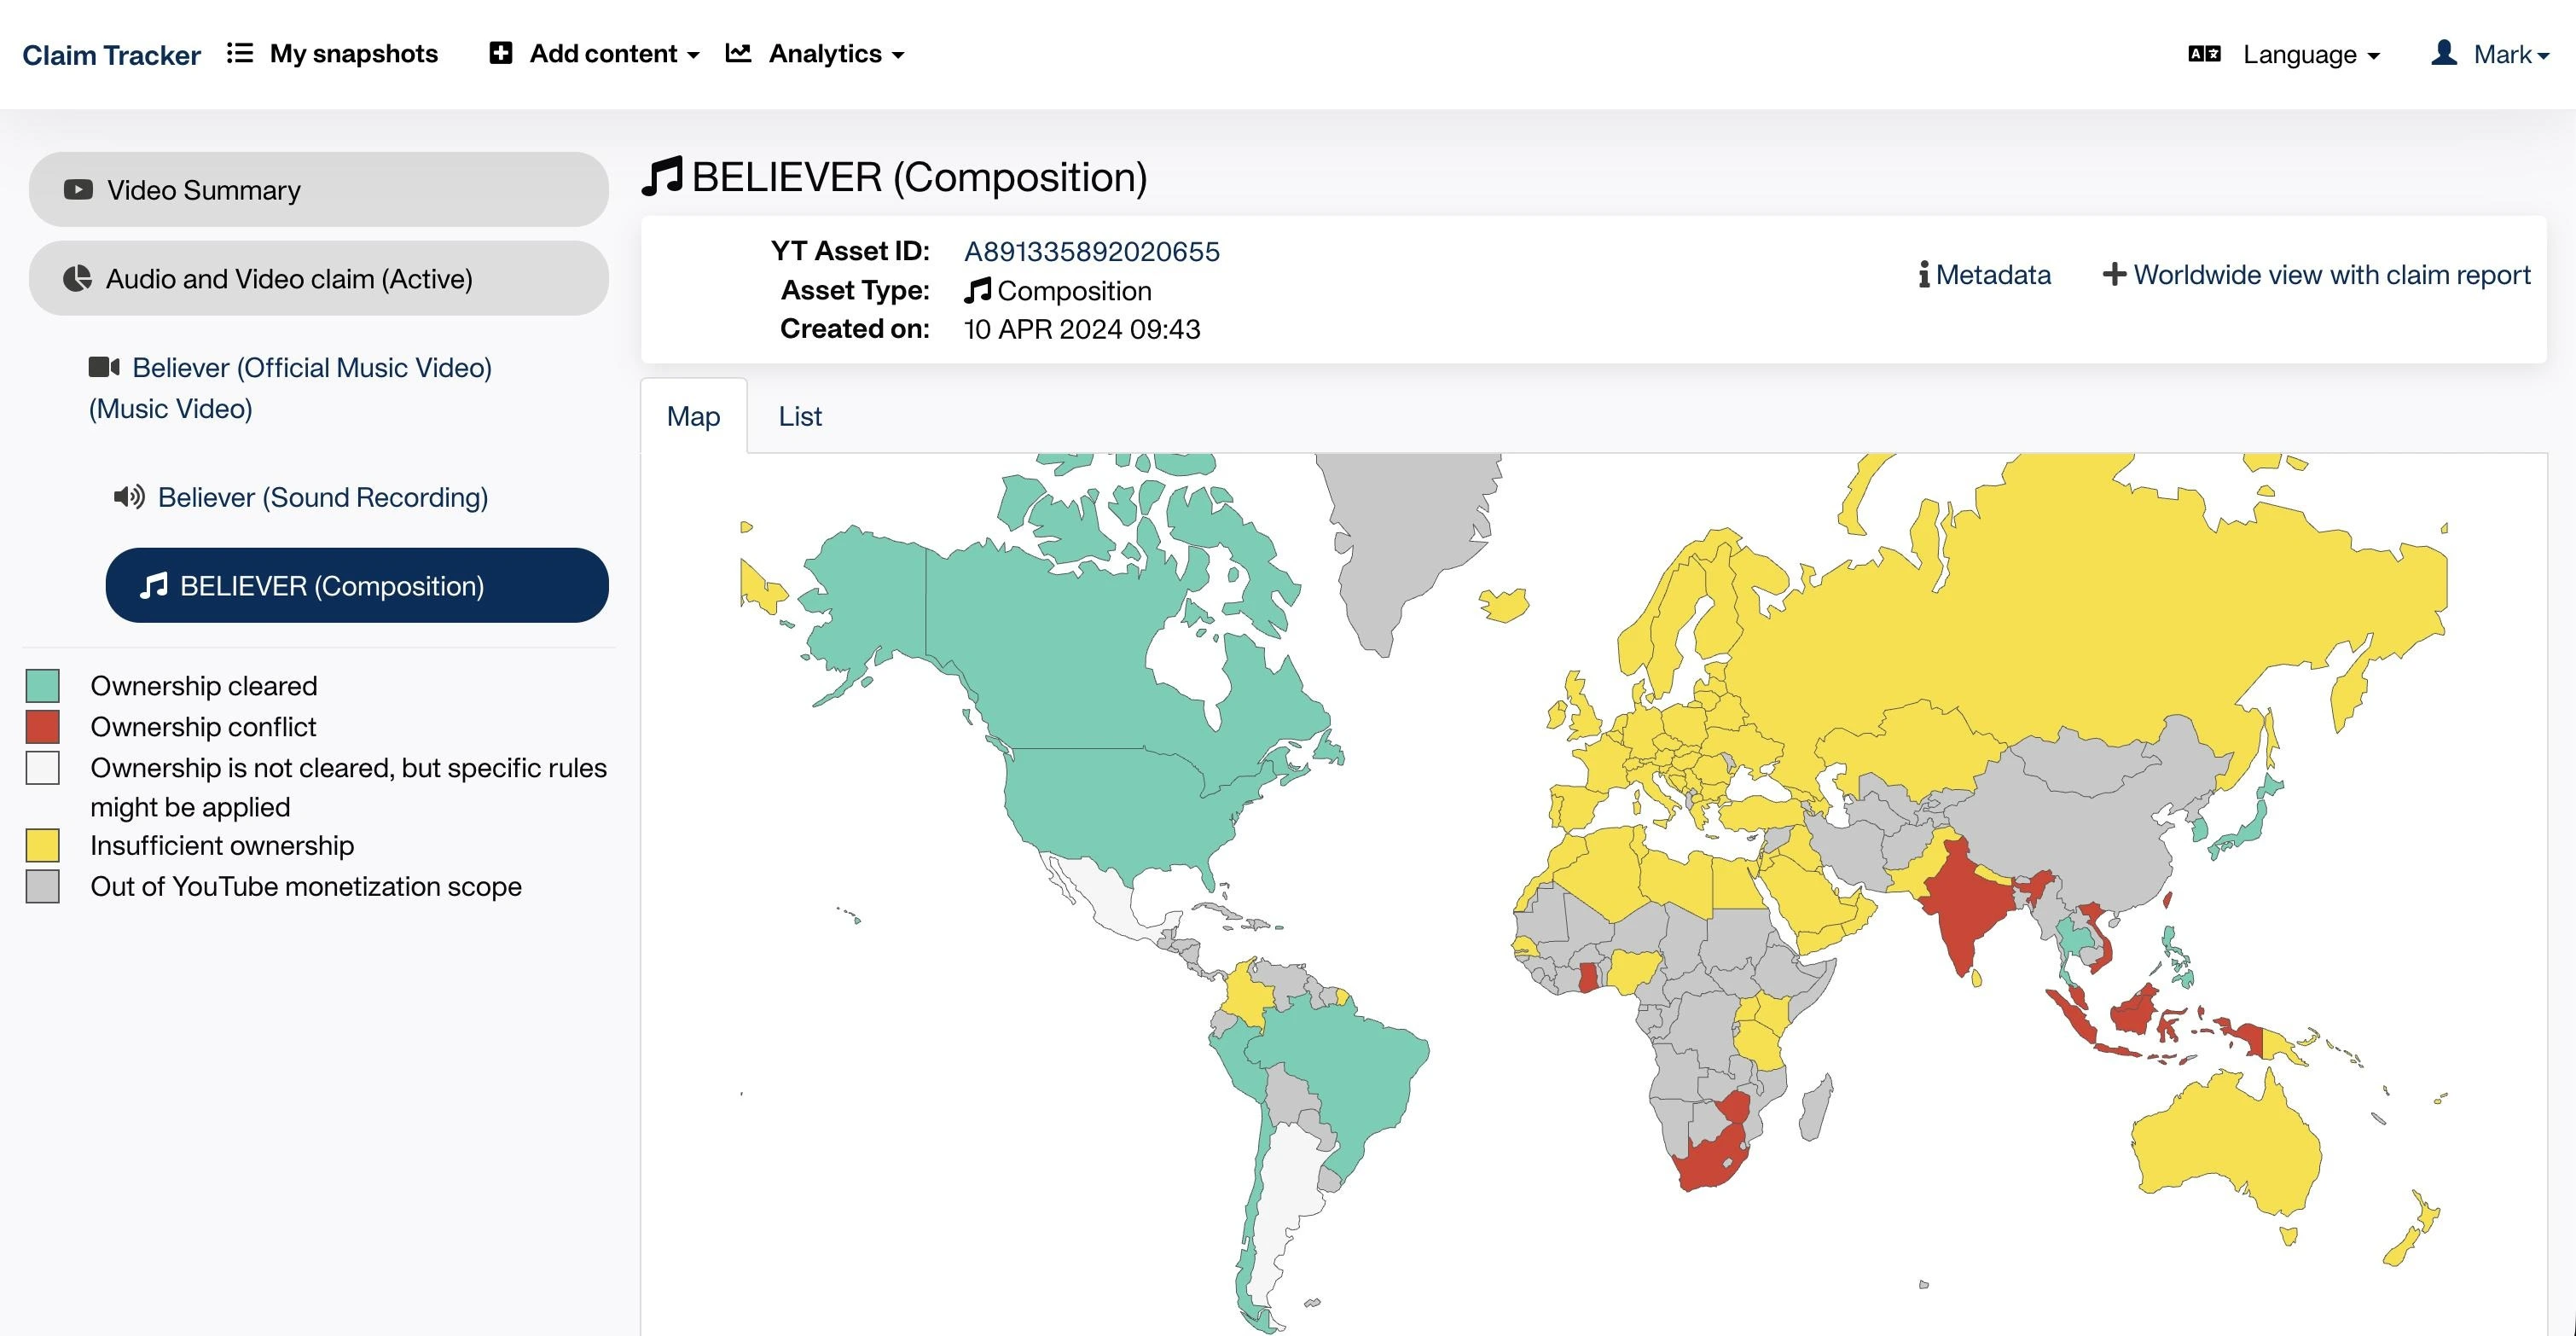Open Worldwide view with claim report
Image resolution: width=2576 pixels, height=1336 pixels.
point(2316,275)
